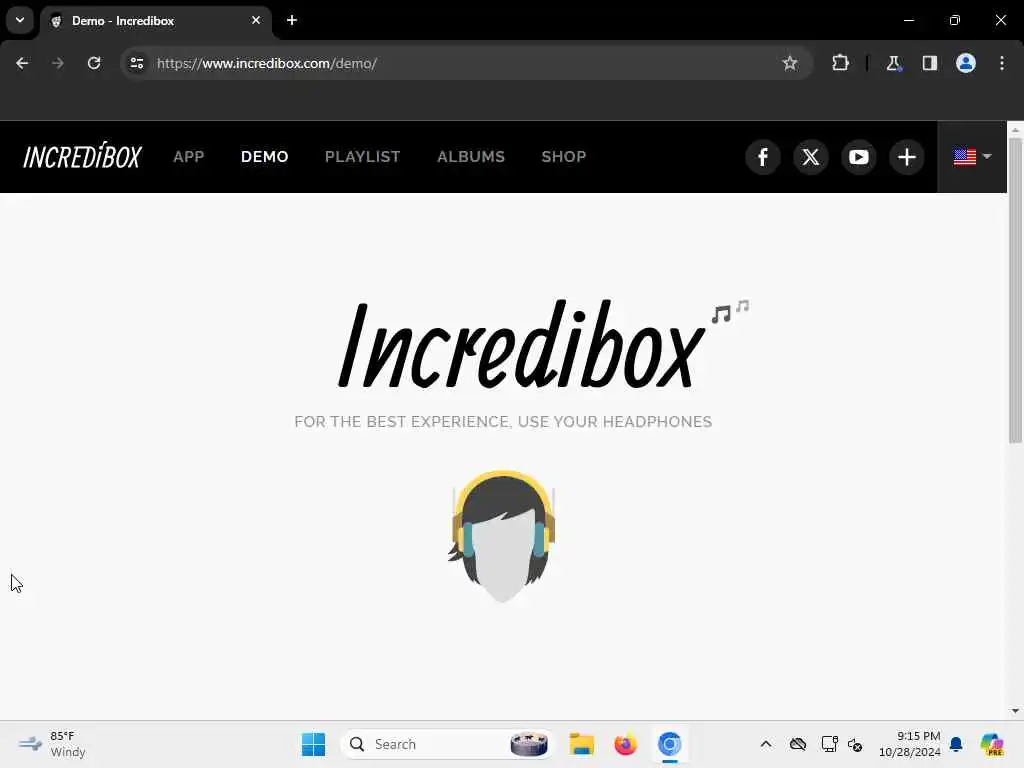Image resolution: width=1024 pixels, height=768 pixels.
Task: Open the browser extensions icon
Action: 840,63
